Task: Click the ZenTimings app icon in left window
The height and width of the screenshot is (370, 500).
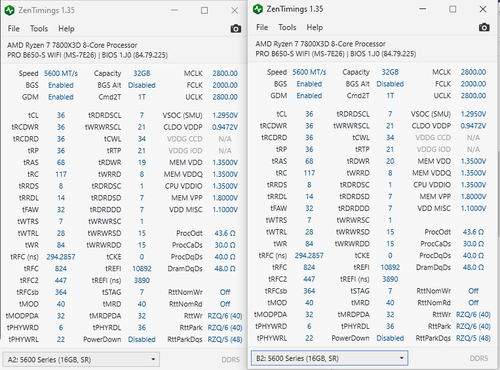Action: 10,10
